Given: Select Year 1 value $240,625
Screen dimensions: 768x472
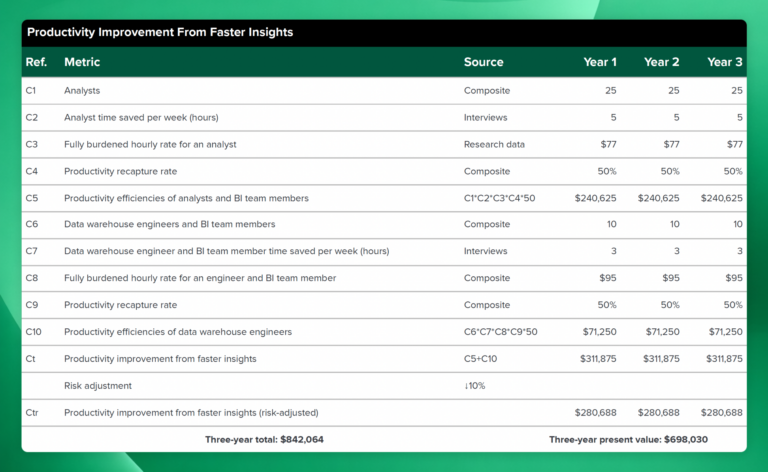Looking at the screenshot, I should pos(596,198).
